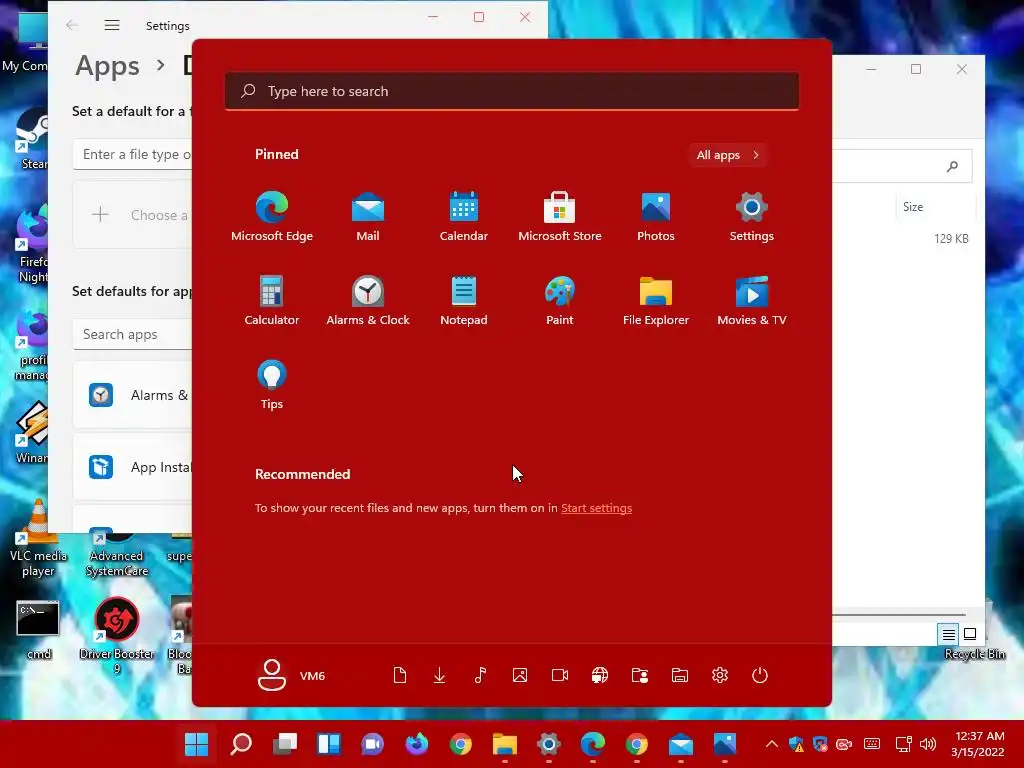Show hidden system tray icons
Screen dimensions: 1024x768
coord(771,744)
